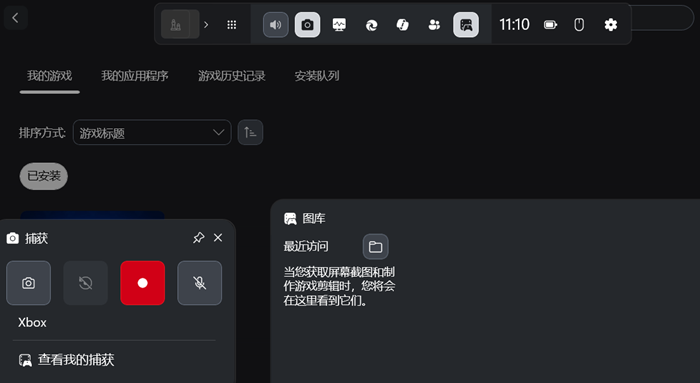The height and width of the screenshot is (383, 700).
Task: Open 安装队列 tab
Action: [x=317, y=76]
